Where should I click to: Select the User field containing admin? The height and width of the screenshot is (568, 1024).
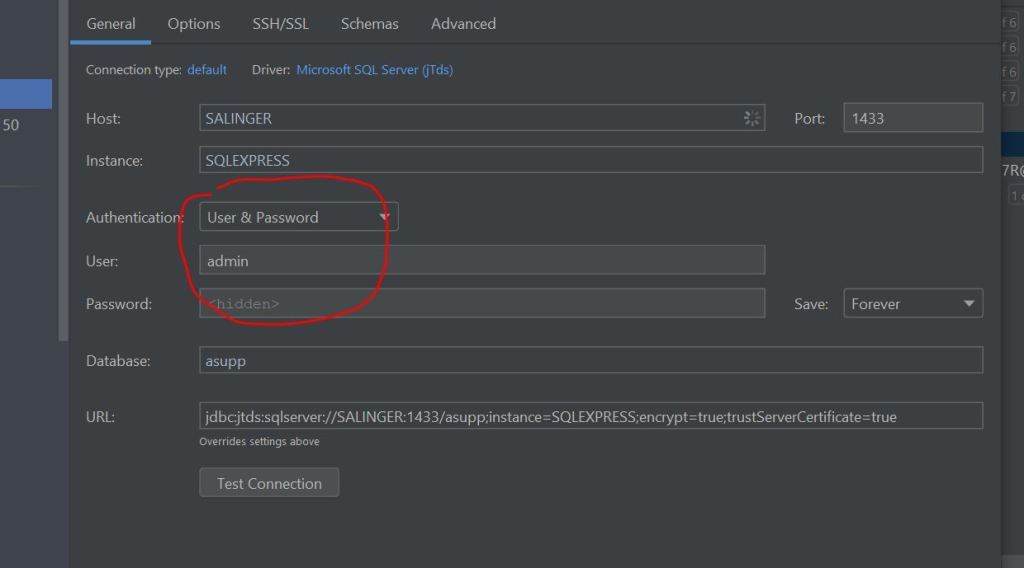coord(482,261)
